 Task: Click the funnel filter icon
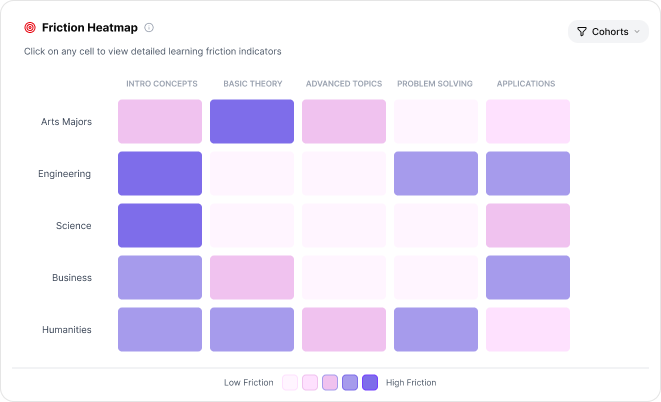coord(582,32)
